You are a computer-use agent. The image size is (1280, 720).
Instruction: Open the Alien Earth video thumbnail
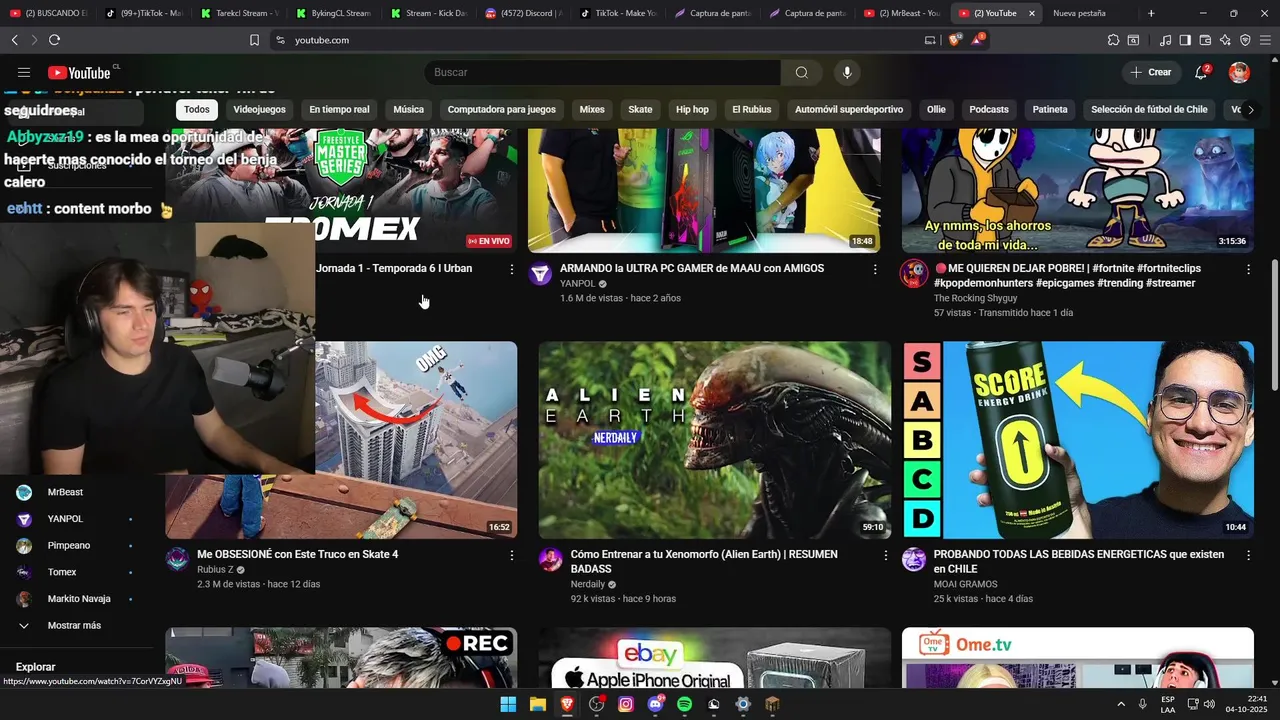pyautogui.click(x=714, y=440)
